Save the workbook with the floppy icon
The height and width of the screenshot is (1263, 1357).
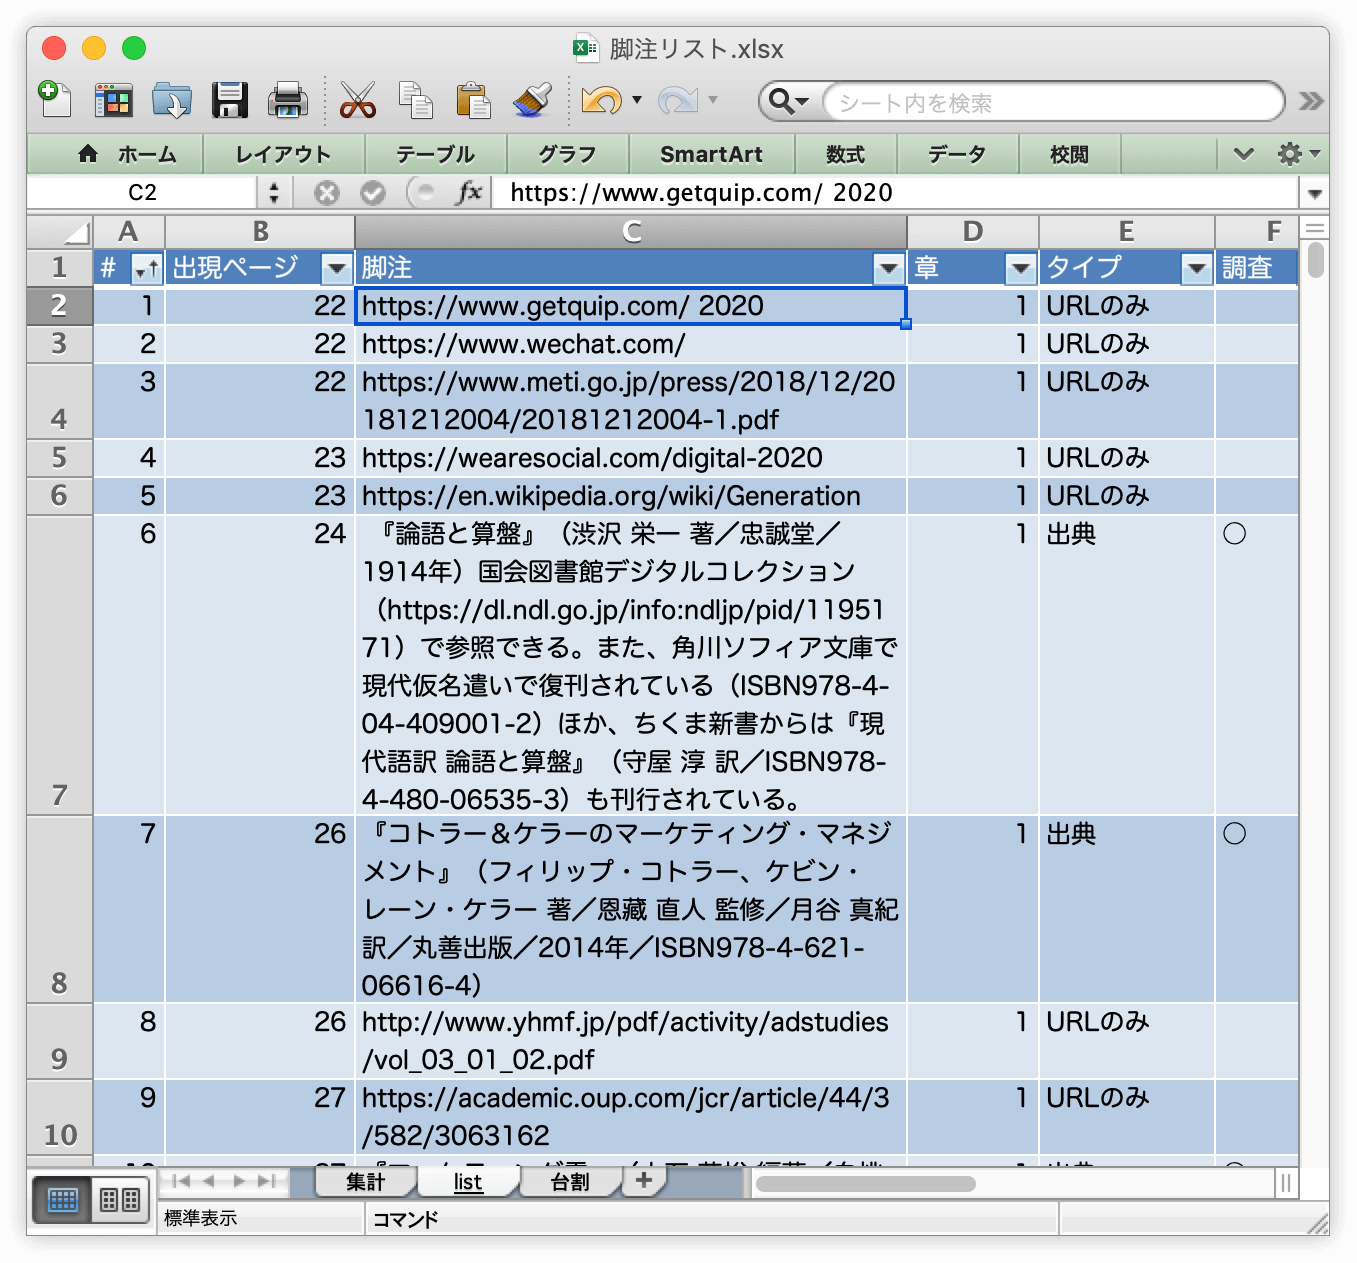(x=230, y=100)
